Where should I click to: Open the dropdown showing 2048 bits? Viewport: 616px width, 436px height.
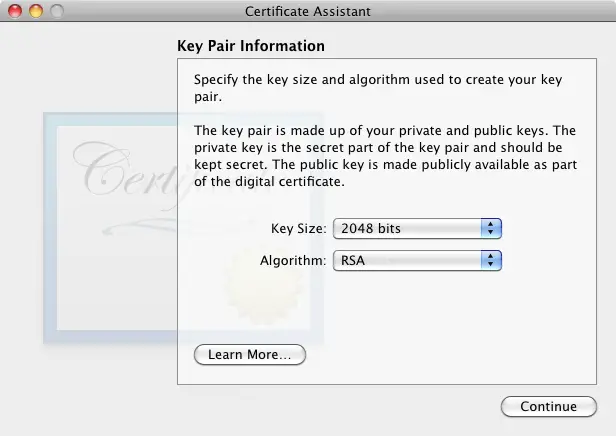pyautogui.click(x=408, y=229)
